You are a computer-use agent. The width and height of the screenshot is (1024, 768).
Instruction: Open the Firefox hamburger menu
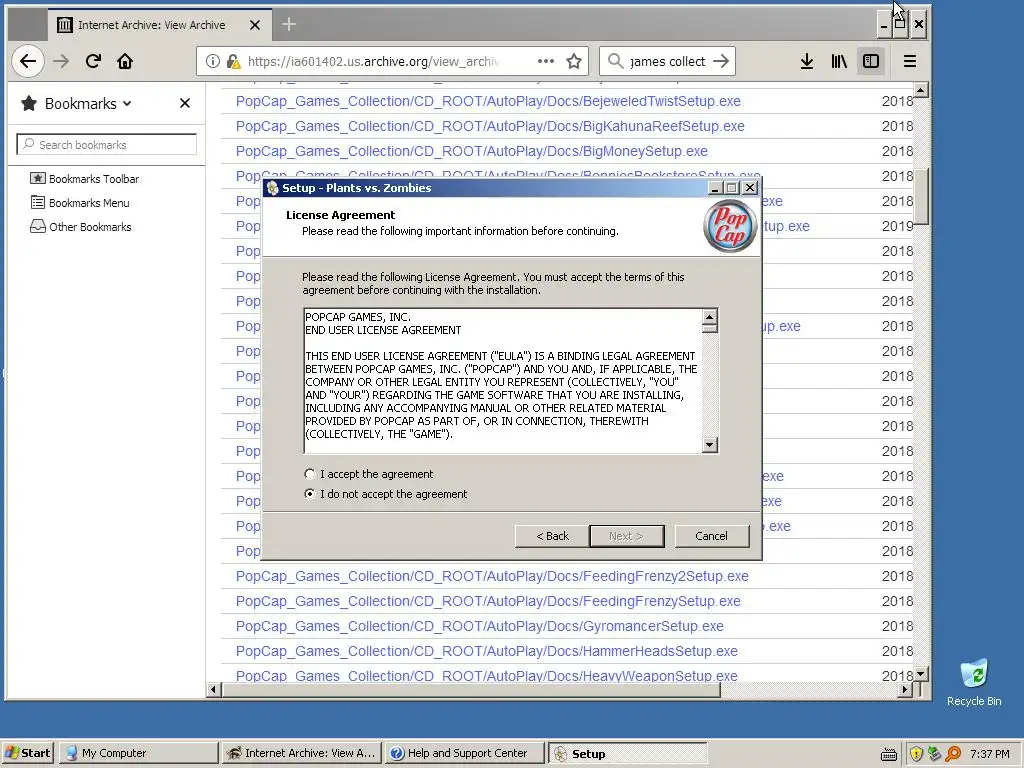coord(910,61)
